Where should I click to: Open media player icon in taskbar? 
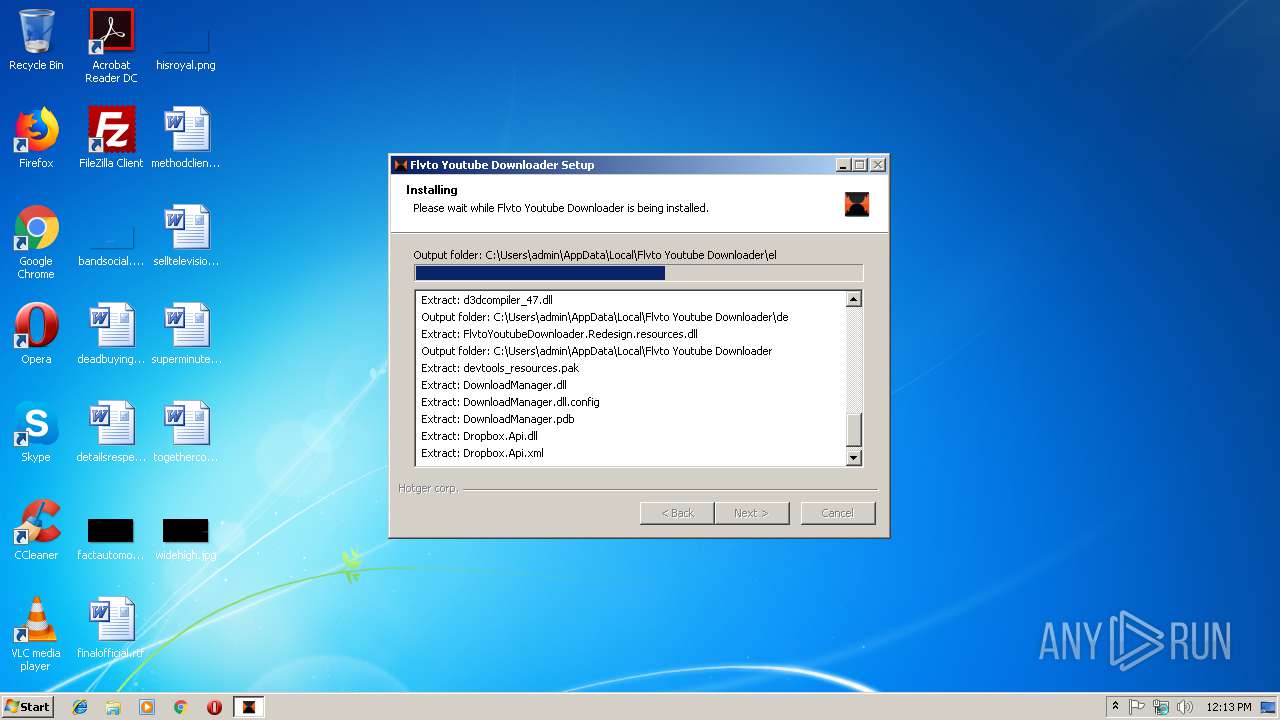tap(147, 707)
